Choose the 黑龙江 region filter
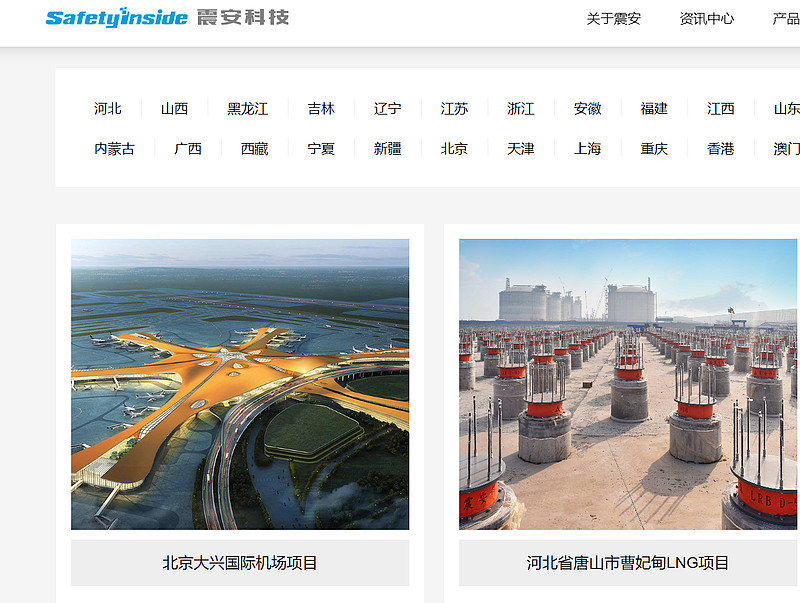Screen dimensions: 800x603 coord(247,109)
